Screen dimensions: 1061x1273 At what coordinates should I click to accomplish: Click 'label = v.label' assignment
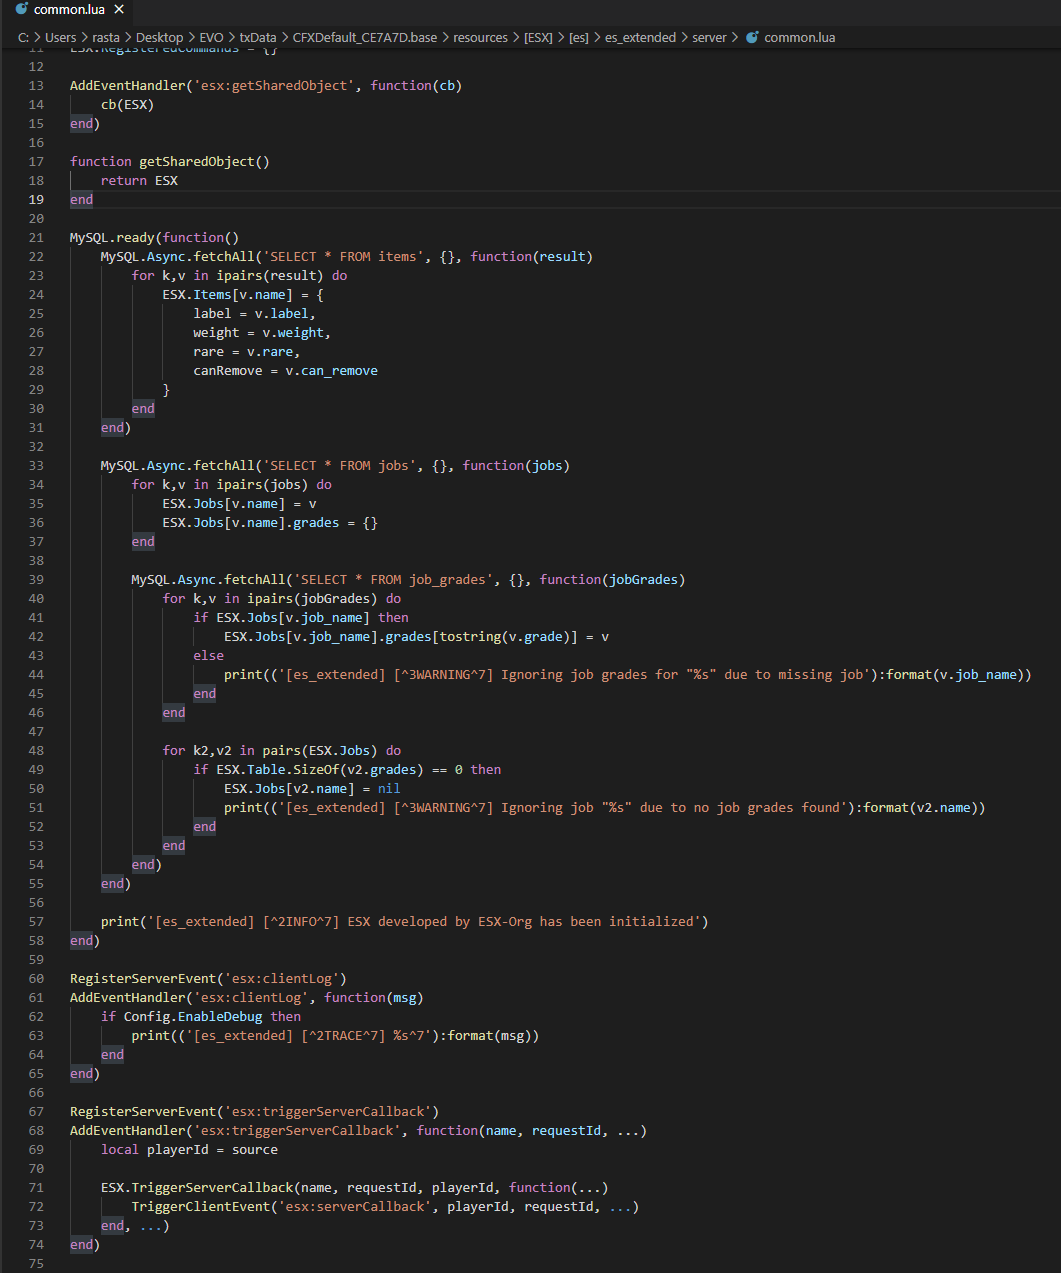click(x=254, y=314)
